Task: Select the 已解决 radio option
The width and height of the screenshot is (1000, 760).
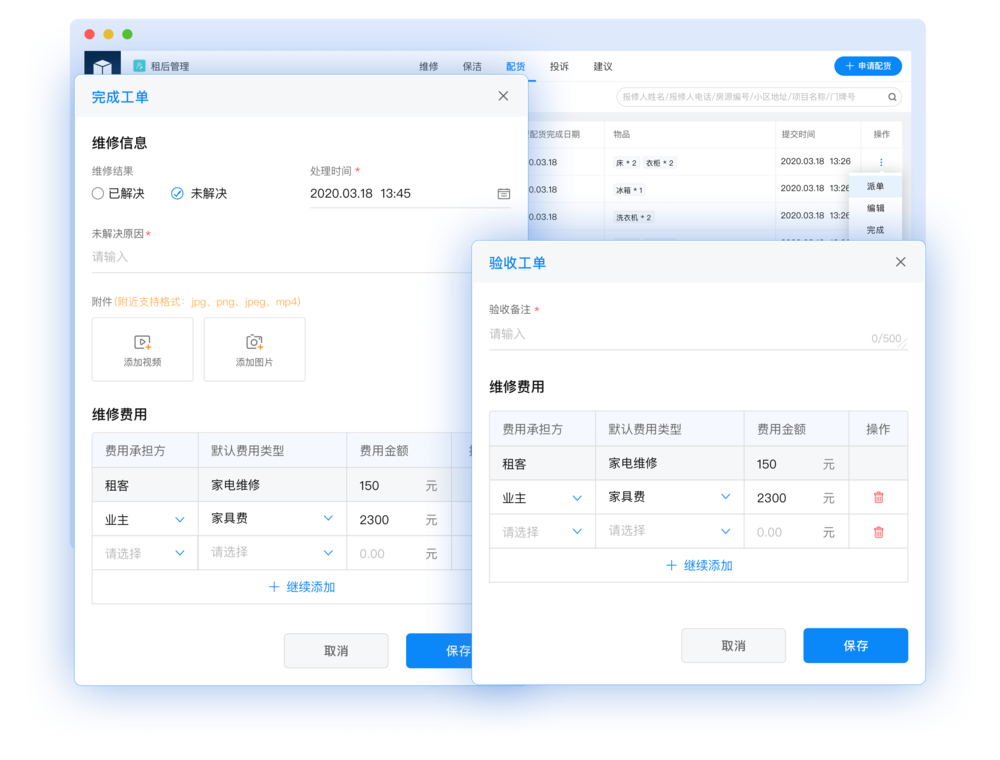Action: click(118, 193)
